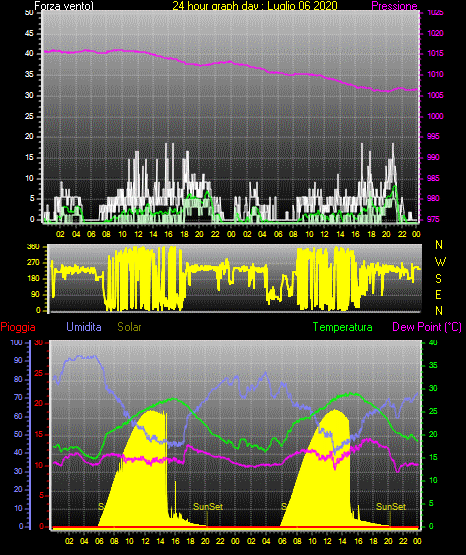Click the 'S' compass direction letter
466x555 pixels.
(x=438, y=279)
